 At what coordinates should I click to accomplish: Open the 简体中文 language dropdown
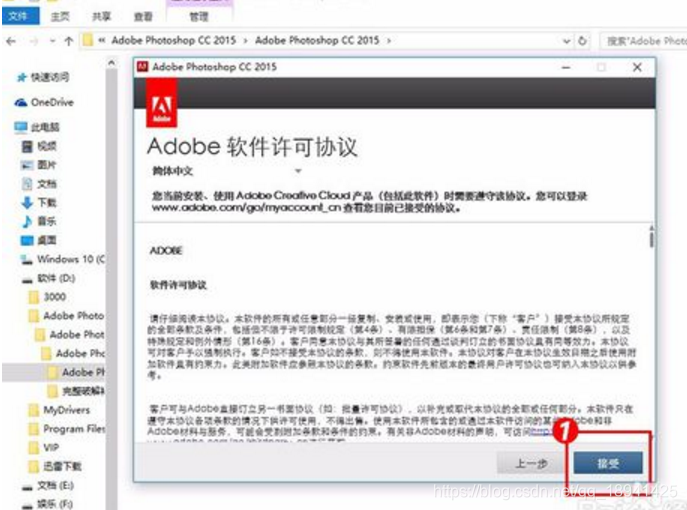[x=227, y=171]
